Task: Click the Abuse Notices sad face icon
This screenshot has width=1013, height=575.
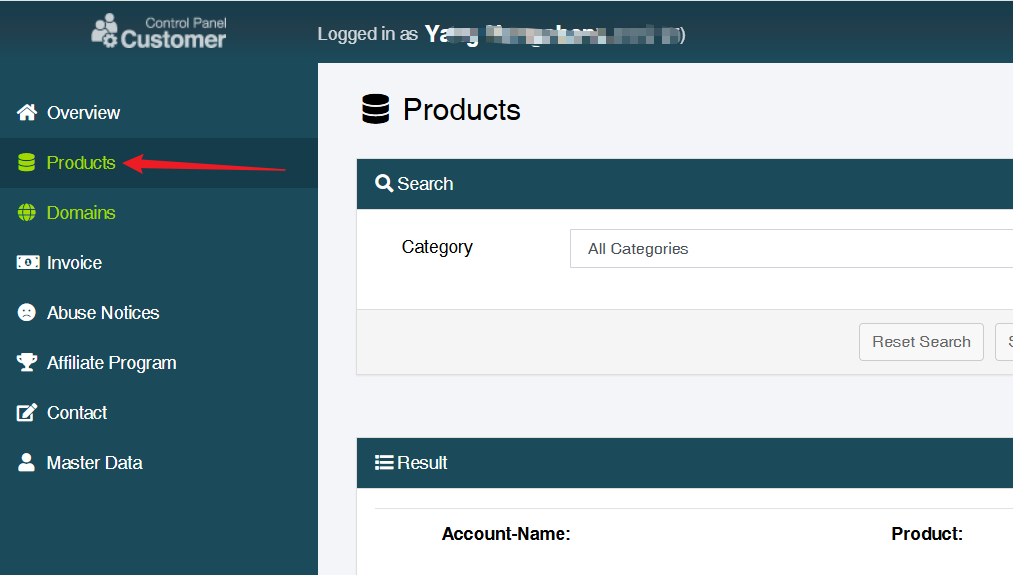Action: 26,313
